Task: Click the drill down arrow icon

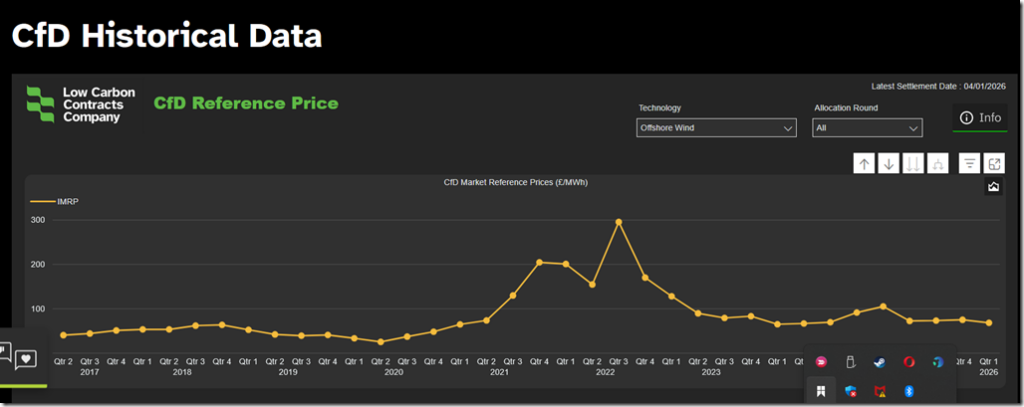Action: (888, 164)
